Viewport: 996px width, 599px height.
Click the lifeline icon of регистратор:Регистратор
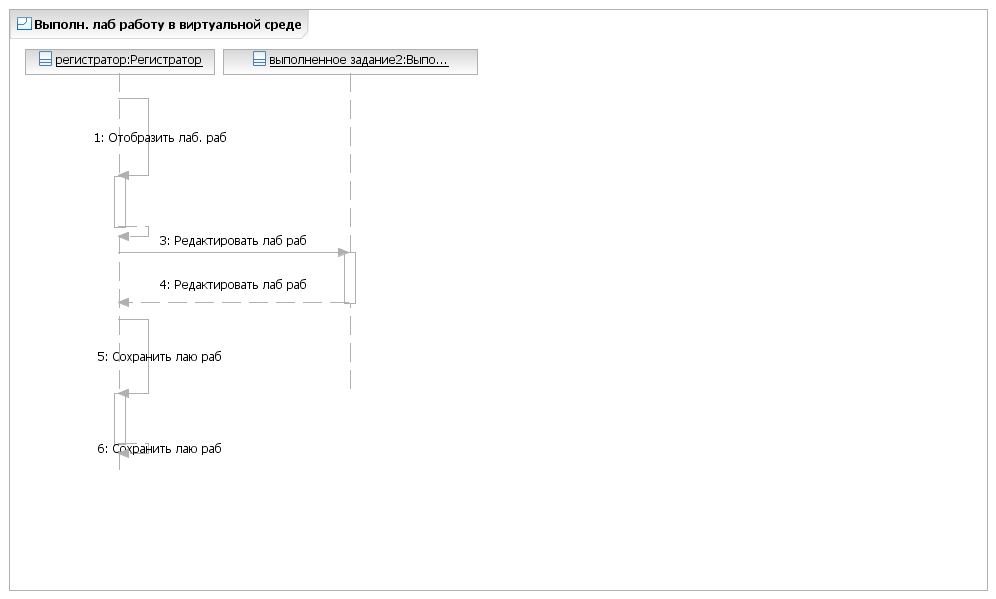[x=45, y=59]
